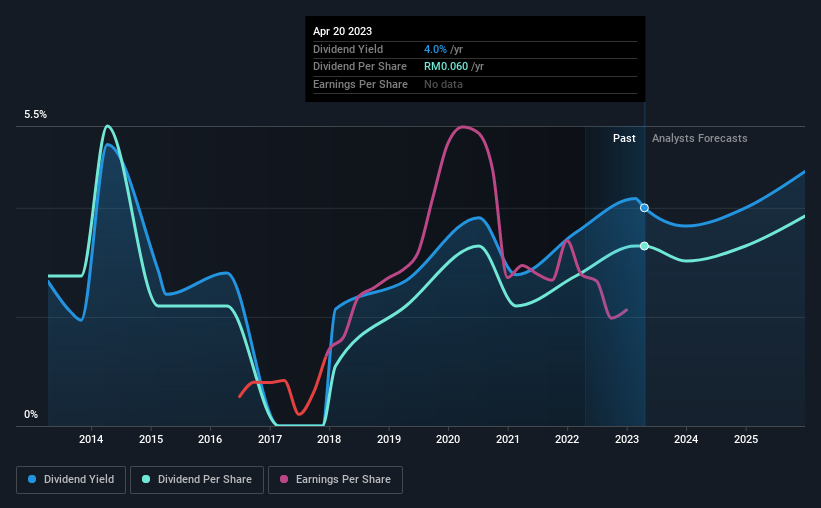Click the Earnings Per Share tooltip row label
The height and width of the screenshot is (508, 821).
coord(360,84)
